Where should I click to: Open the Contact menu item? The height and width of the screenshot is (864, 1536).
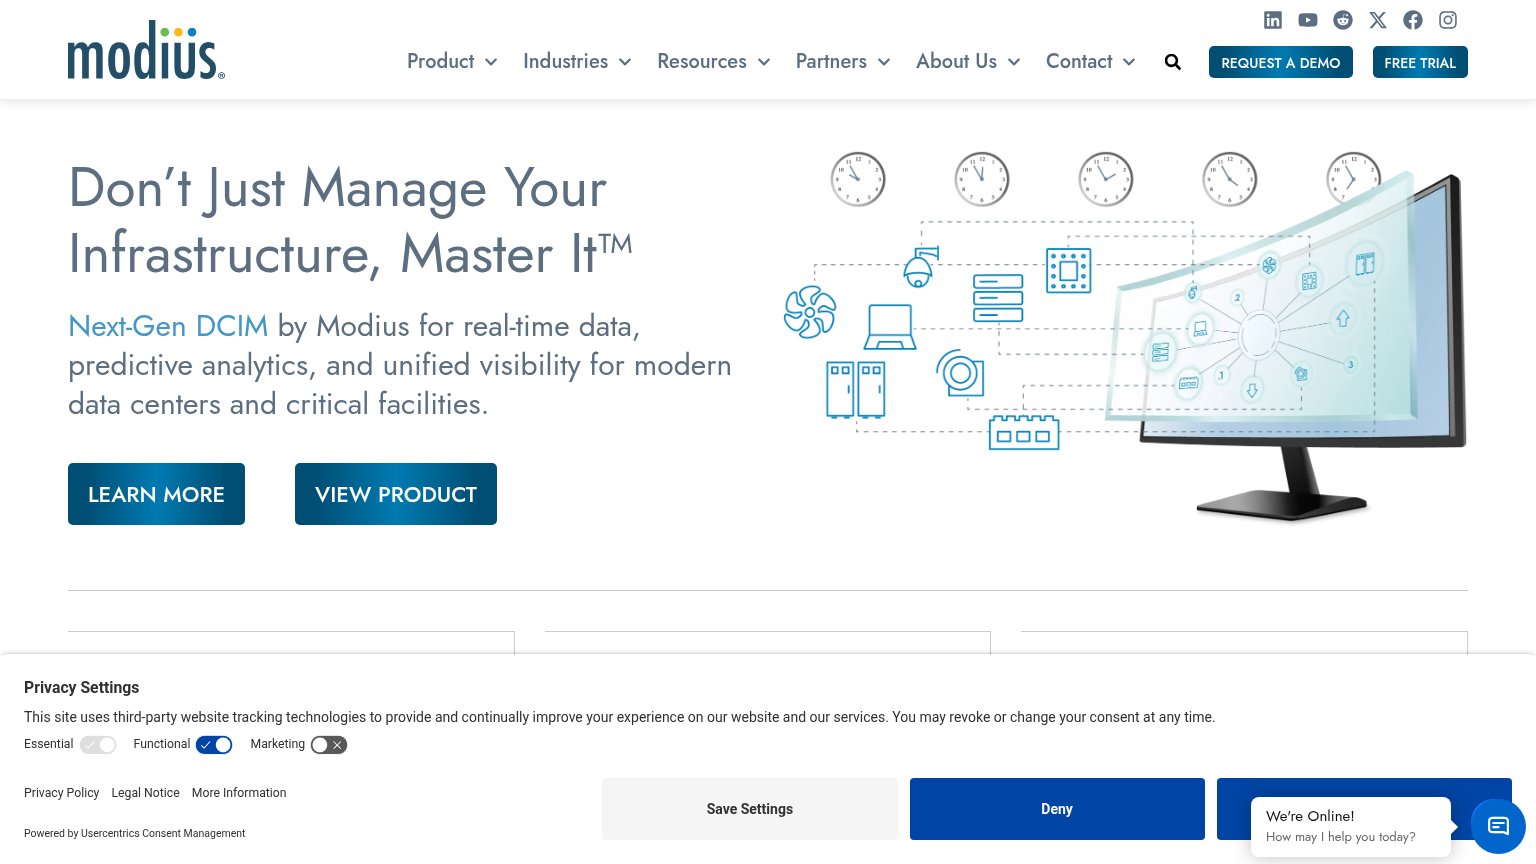tap(1079, 61)
